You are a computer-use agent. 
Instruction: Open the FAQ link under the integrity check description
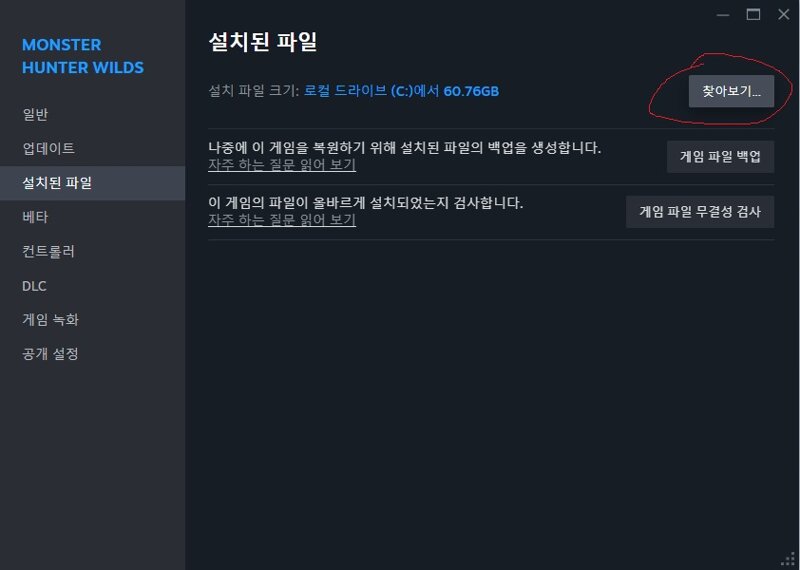coord(282,220)
